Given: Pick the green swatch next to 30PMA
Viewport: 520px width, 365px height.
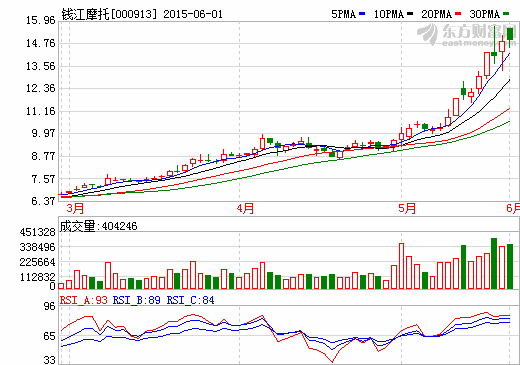Looking at the screenshot, I should [506, 14].
